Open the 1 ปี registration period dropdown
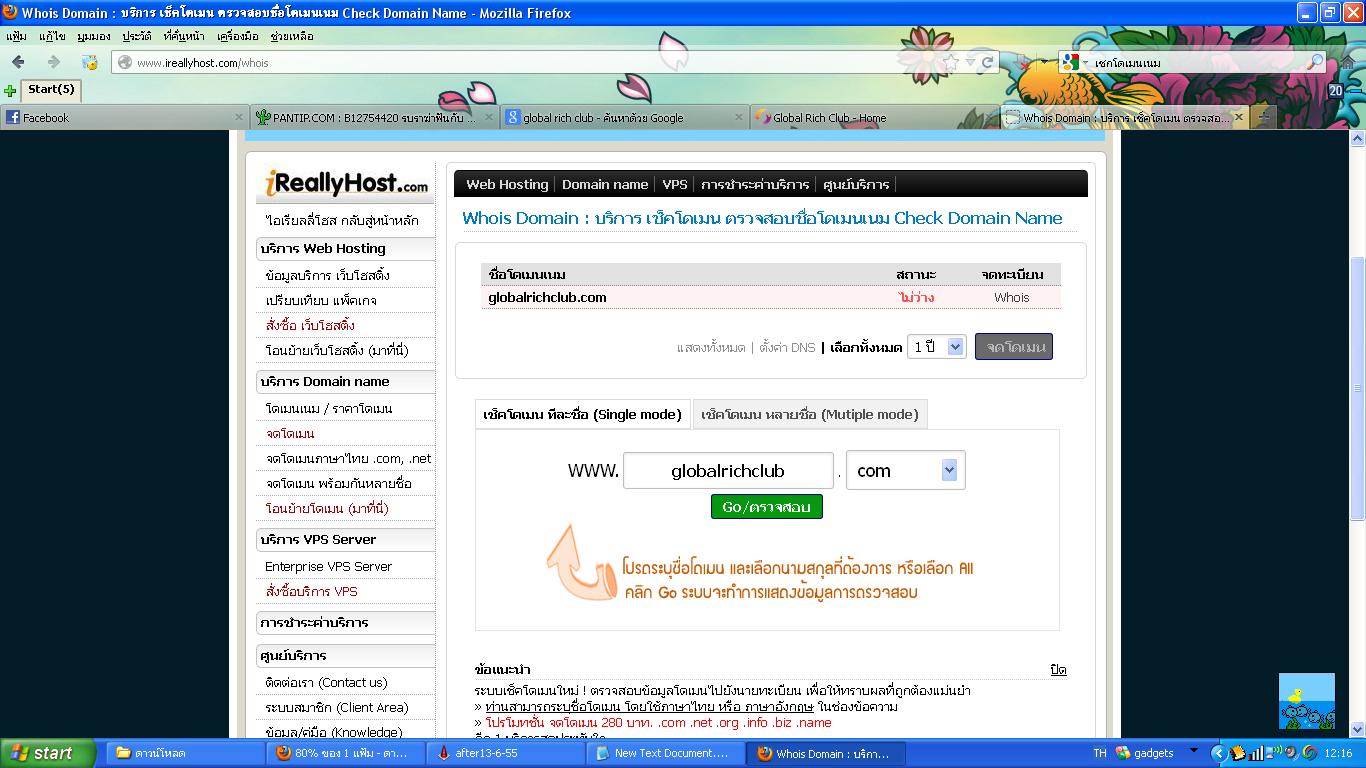1366x768 pixels. [x=936, y=347]
